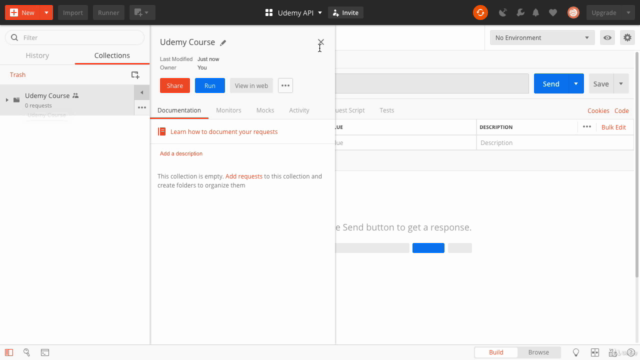Screen dimensions: 640x360
Task: Click the Share button
Action: click(175, 86)
